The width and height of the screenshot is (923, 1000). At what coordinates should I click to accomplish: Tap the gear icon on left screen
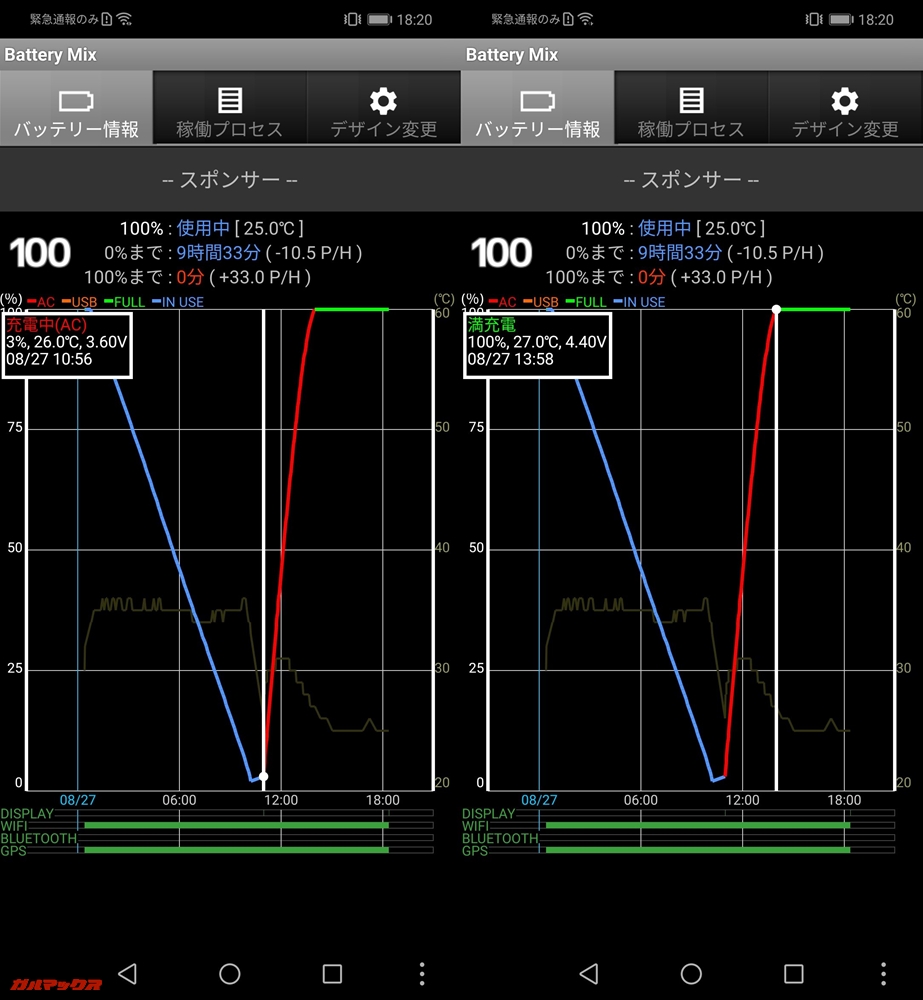click(x=384, y=100)
